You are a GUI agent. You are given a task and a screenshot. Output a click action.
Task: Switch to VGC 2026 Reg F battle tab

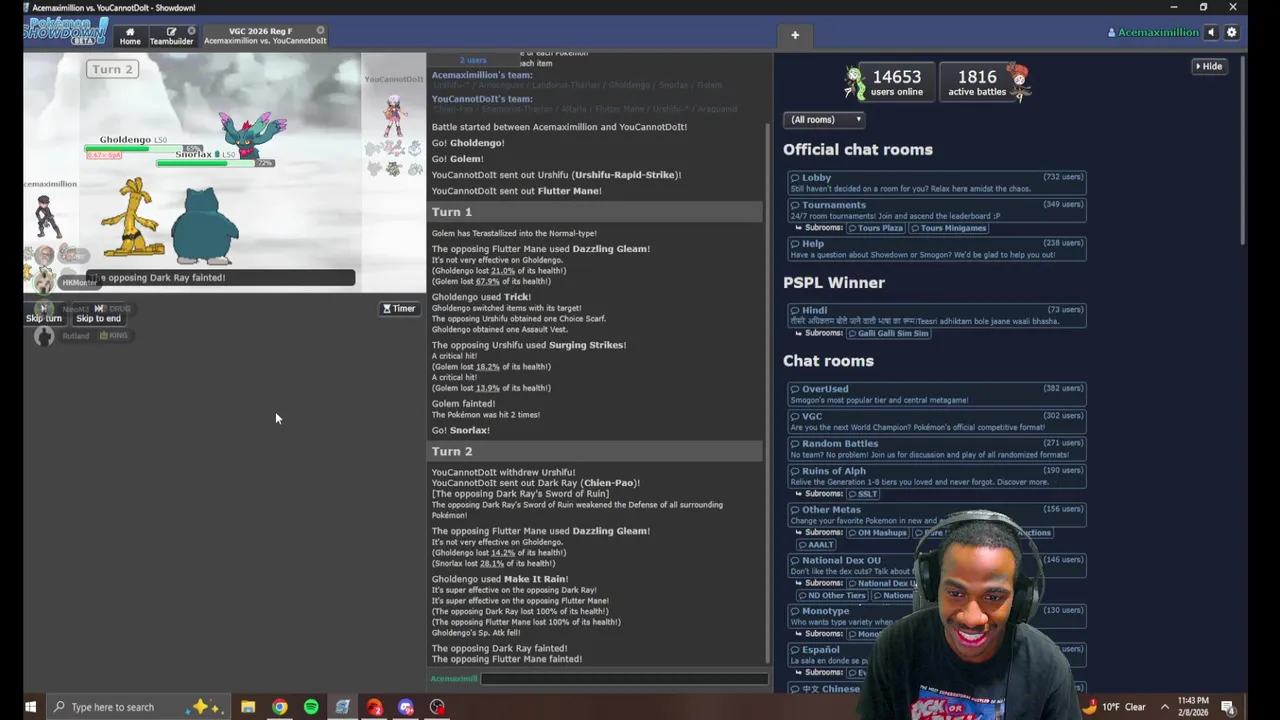[x=264, y=36]
